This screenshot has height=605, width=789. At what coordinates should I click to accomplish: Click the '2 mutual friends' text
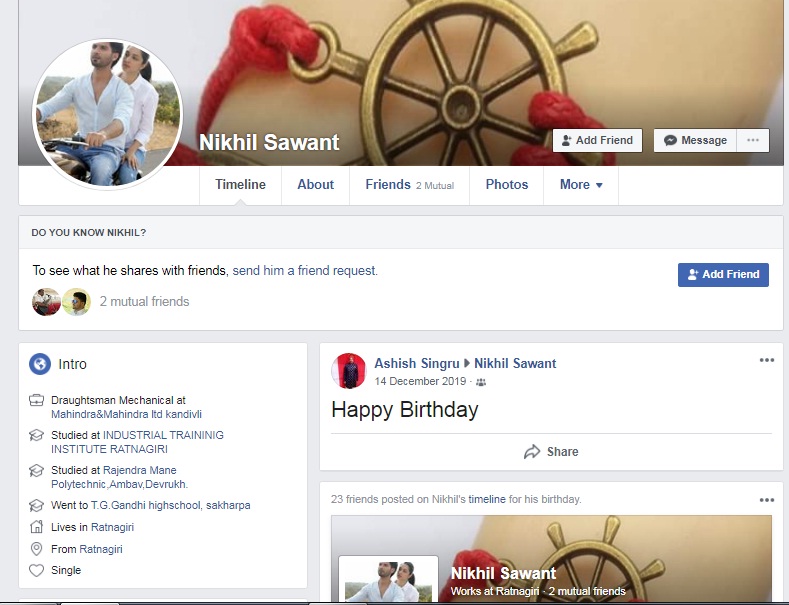pos(144,301)
